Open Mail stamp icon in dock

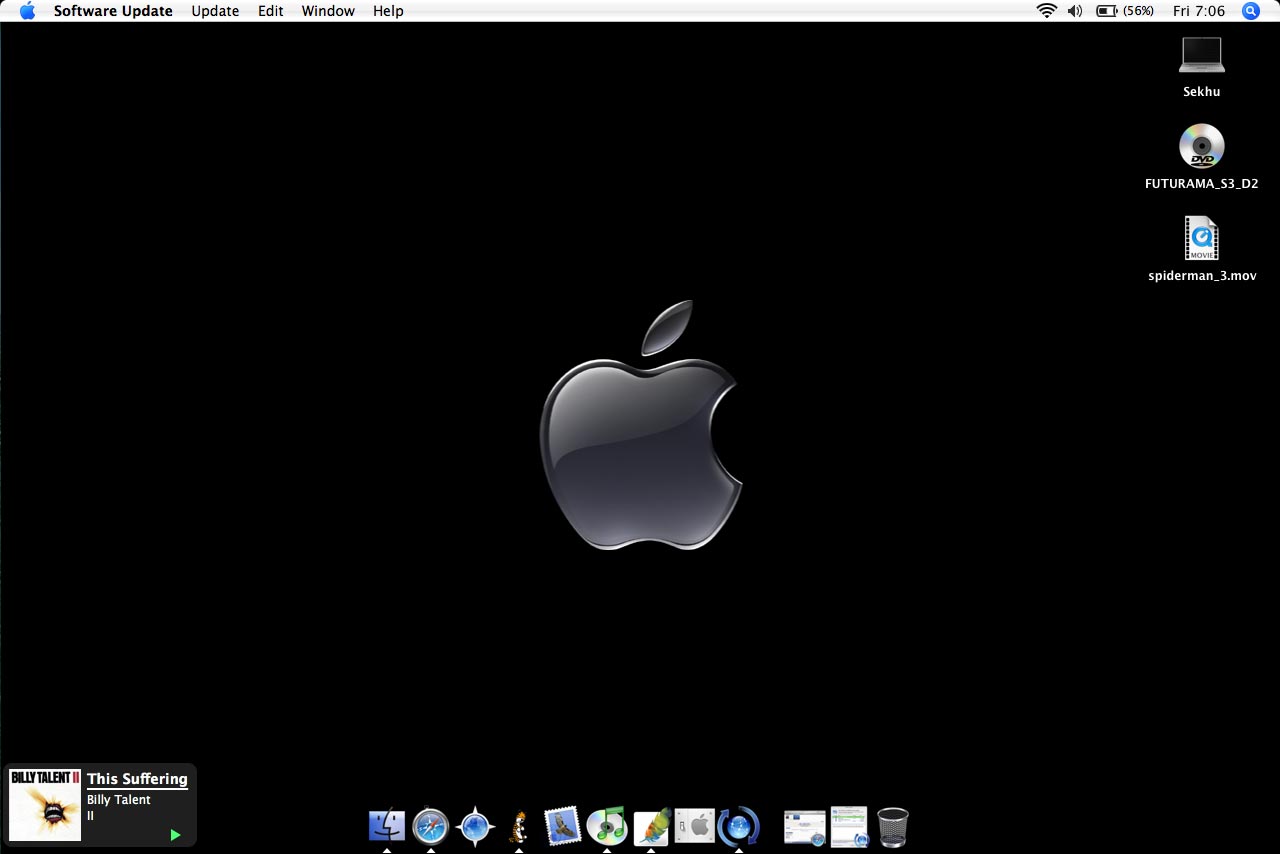click(563, 826)
